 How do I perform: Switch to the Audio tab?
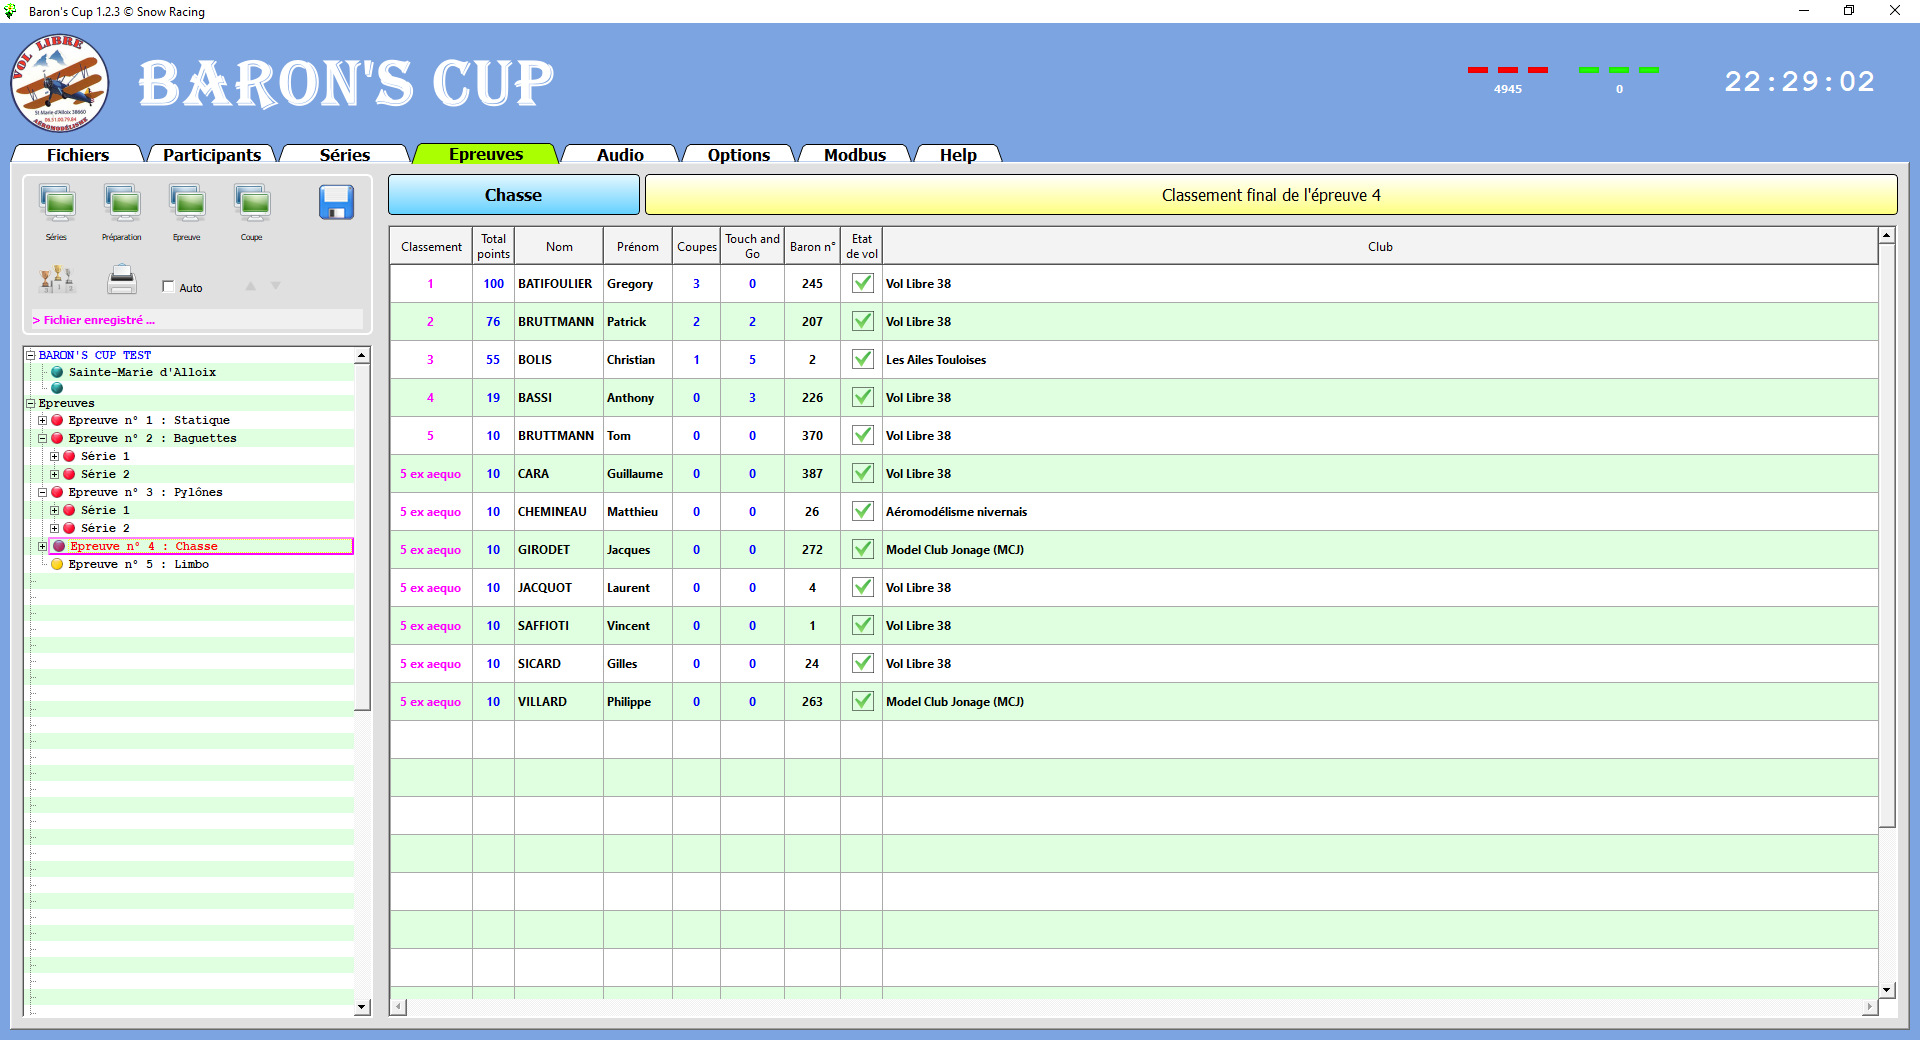pos(619,154)
